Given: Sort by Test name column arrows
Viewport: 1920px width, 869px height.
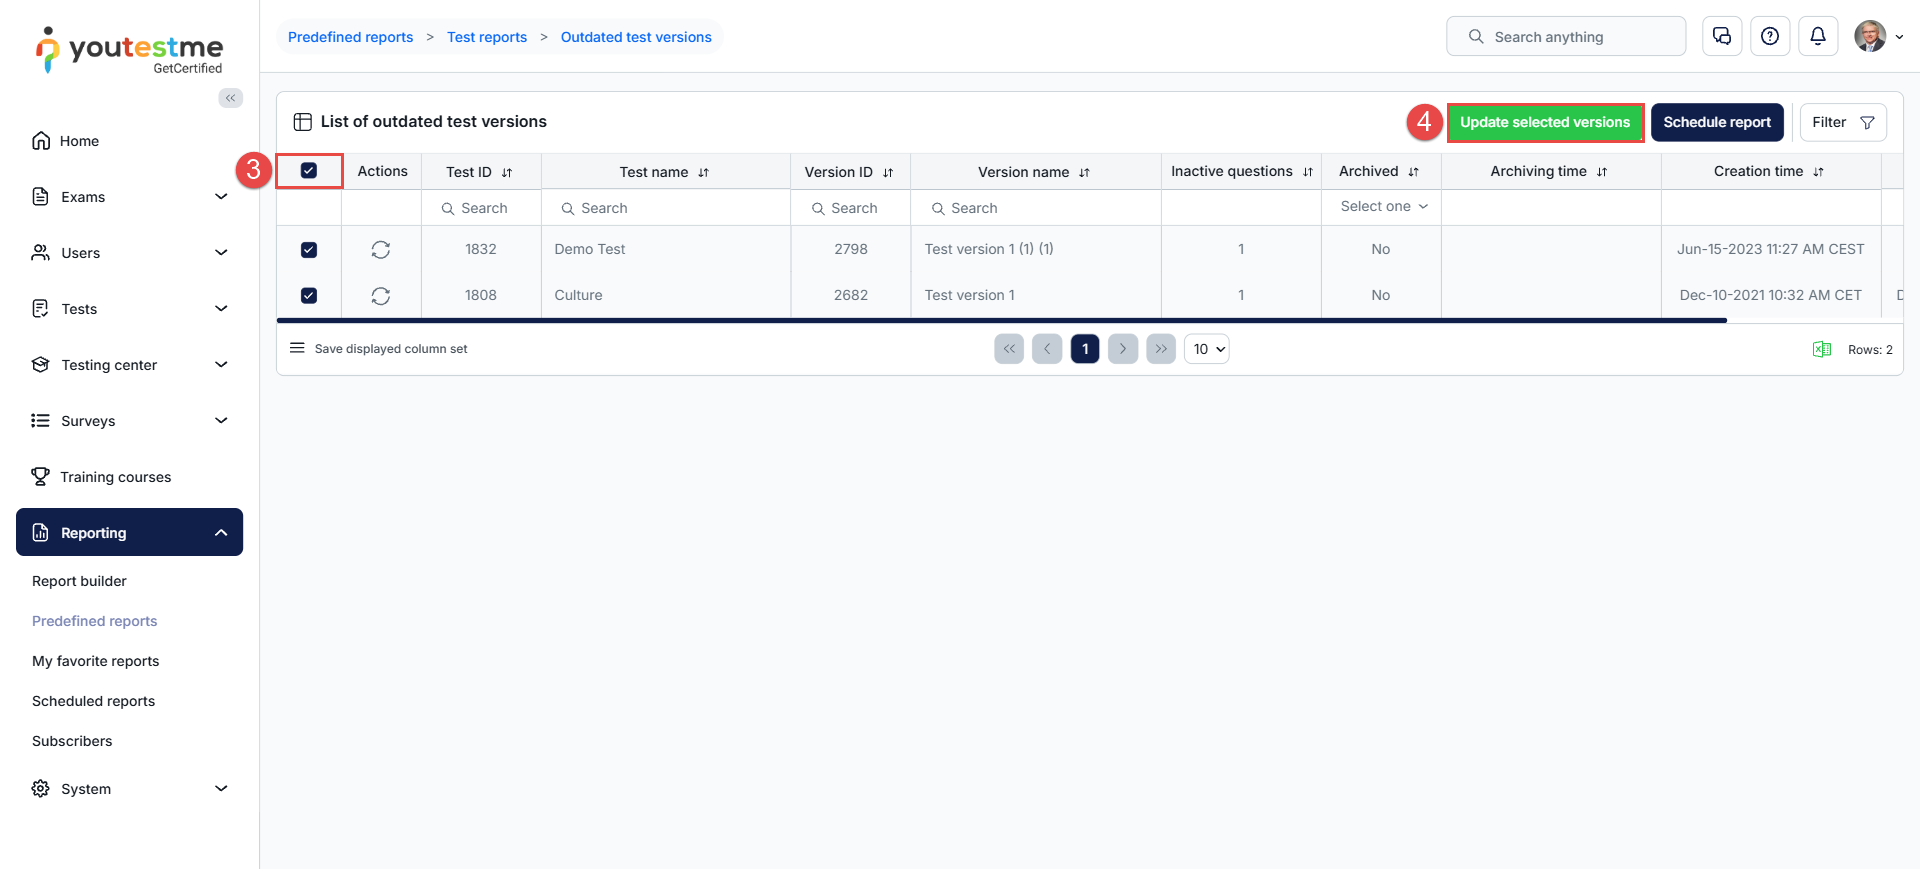Looking at the screenshot, I should coord(704,173).
